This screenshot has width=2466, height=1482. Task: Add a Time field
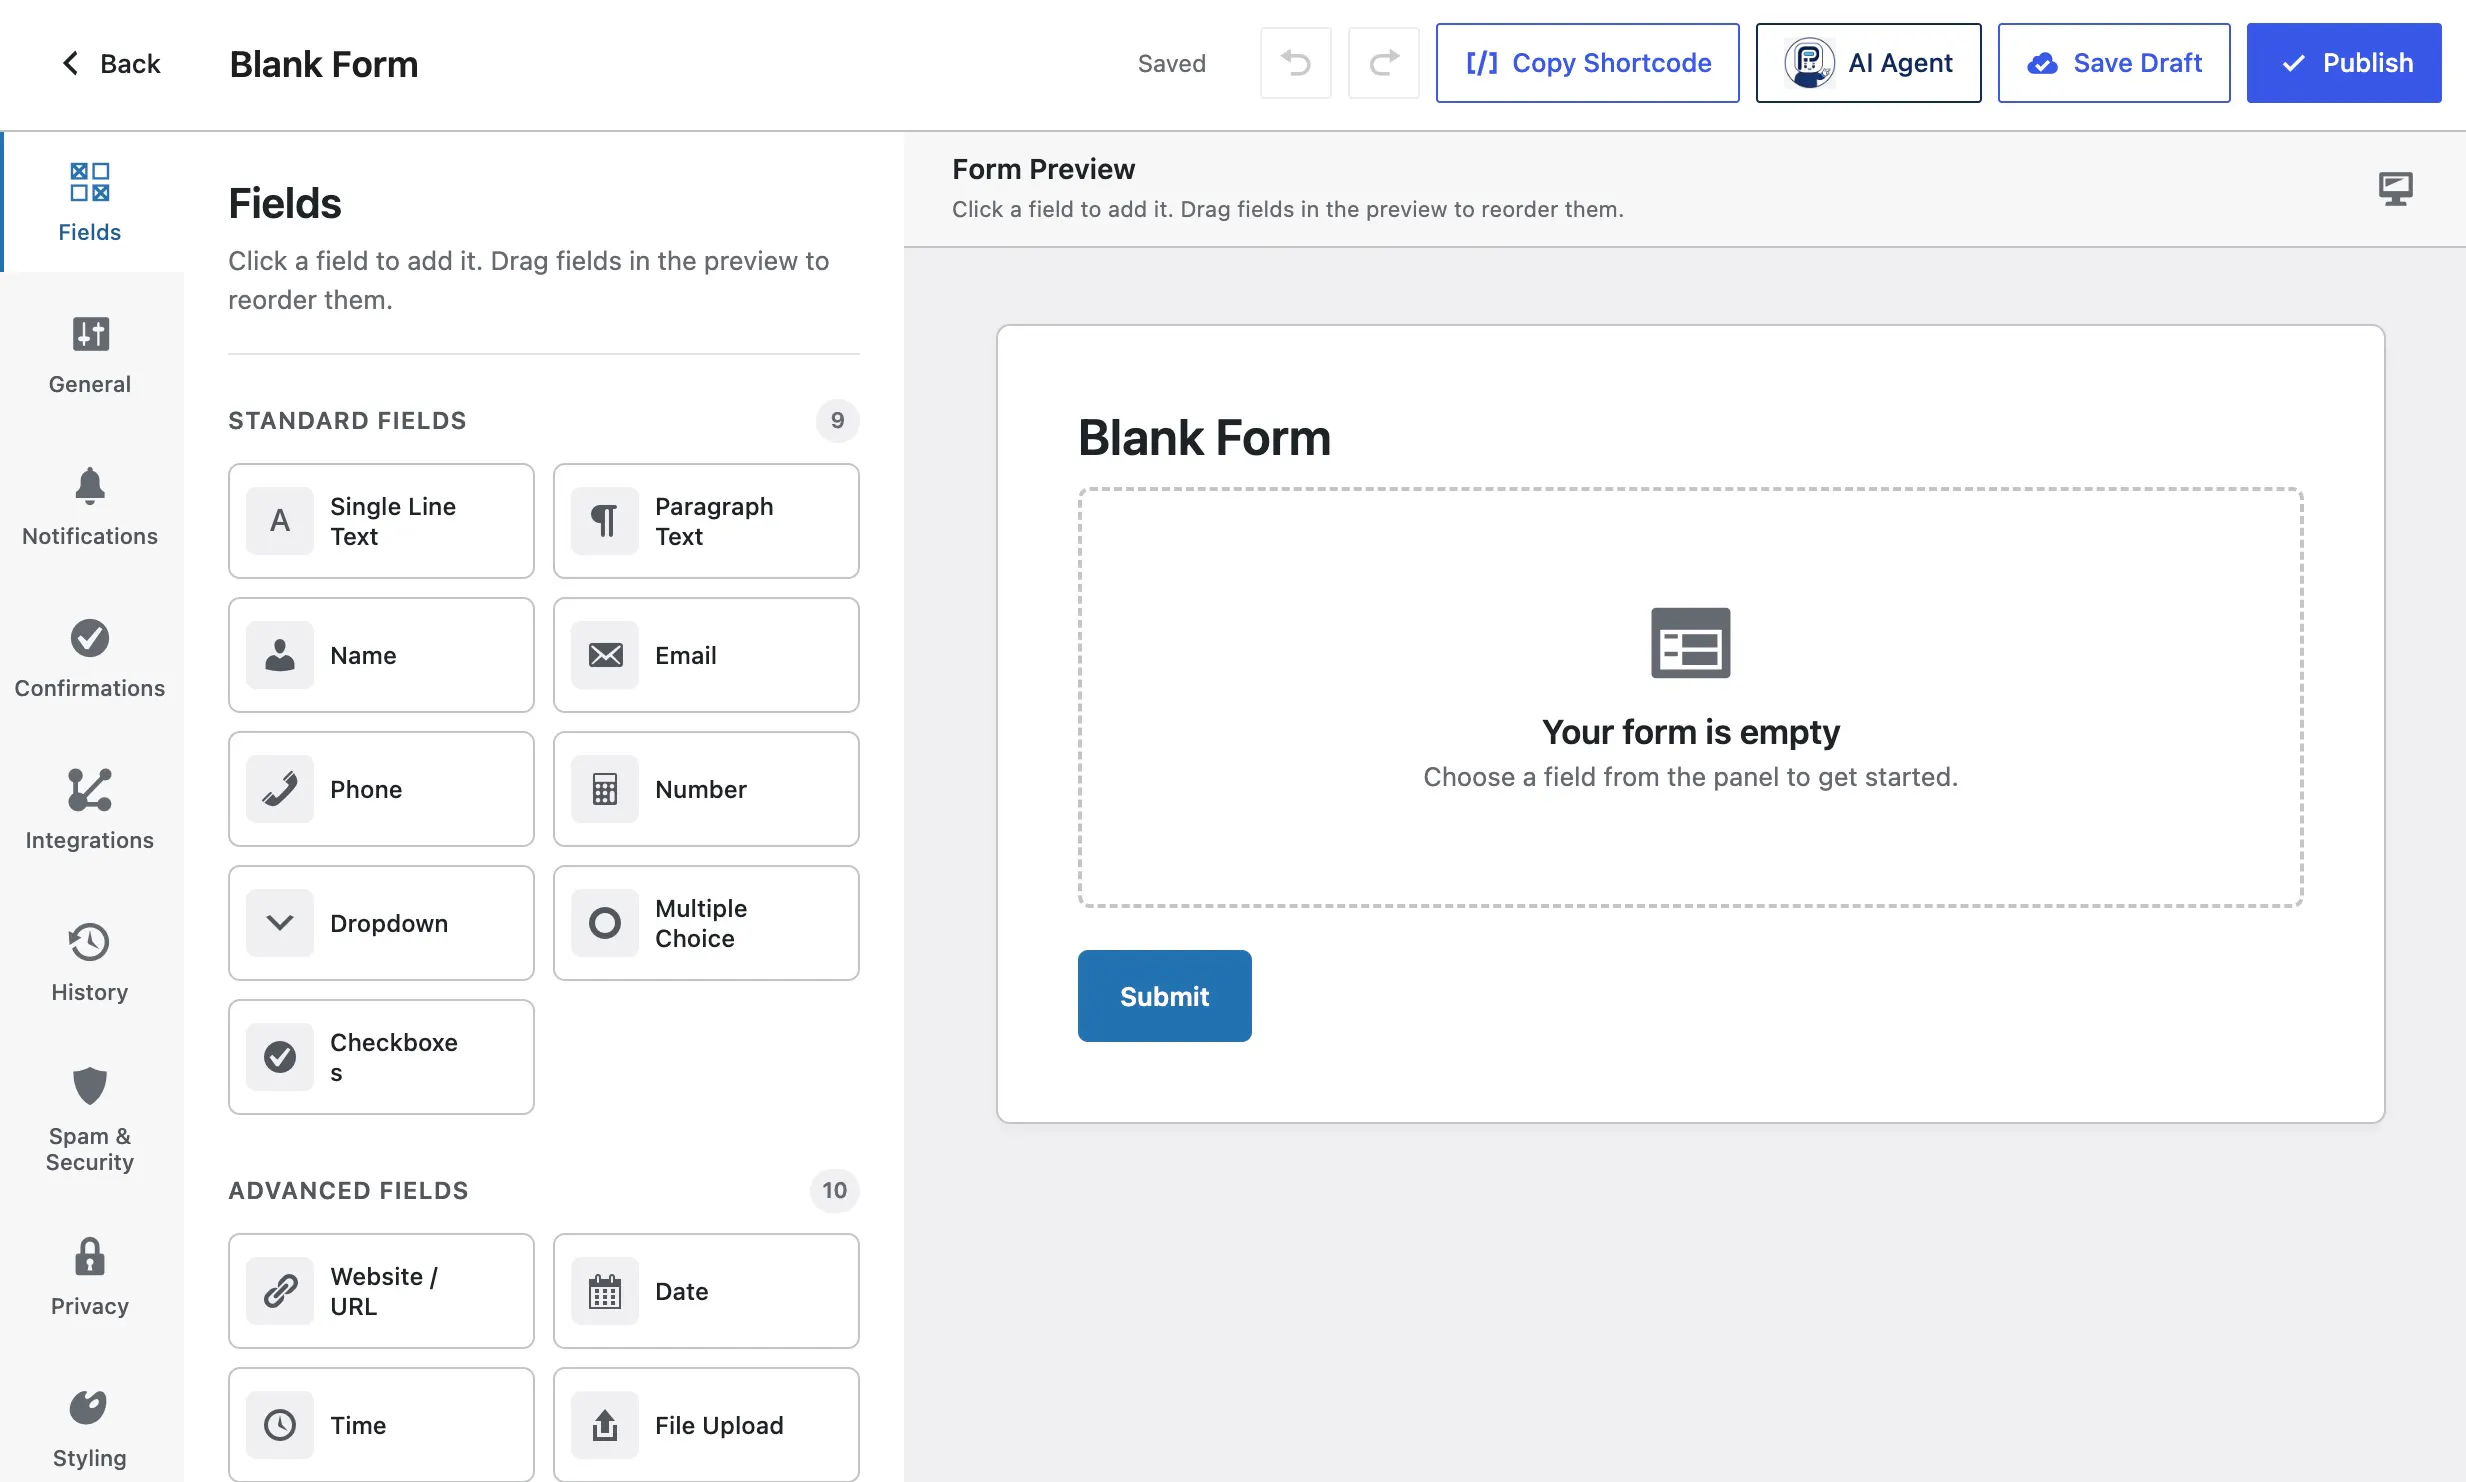click(x=381, y=1425)
